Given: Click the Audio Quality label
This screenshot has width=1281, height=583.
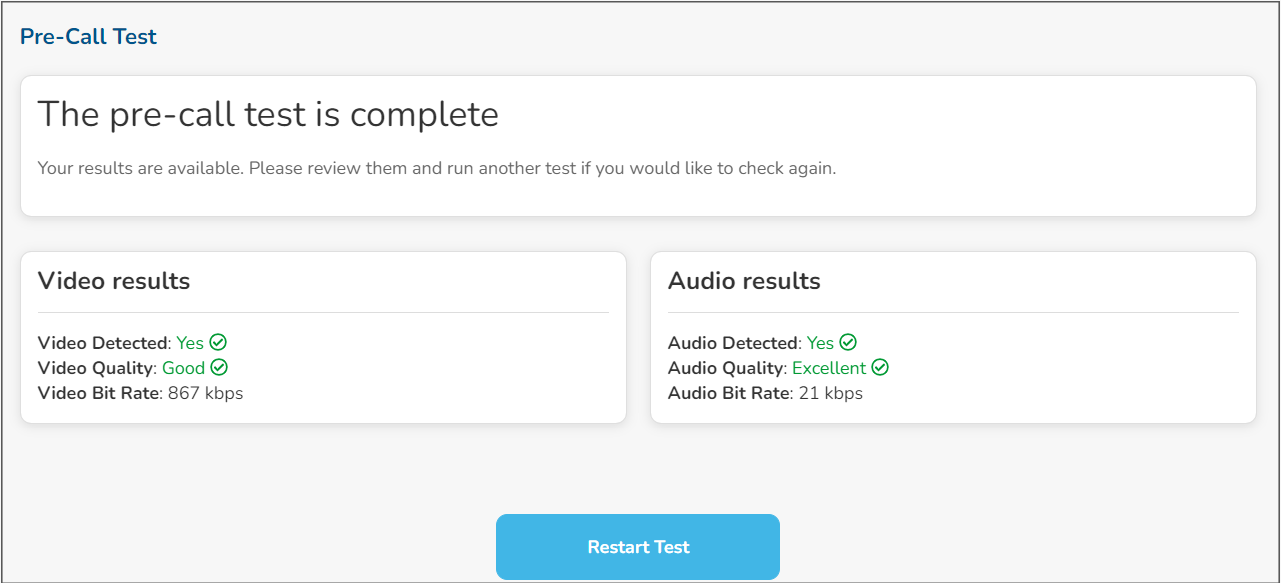Looking at the screenshot, I should pos(727,368).
